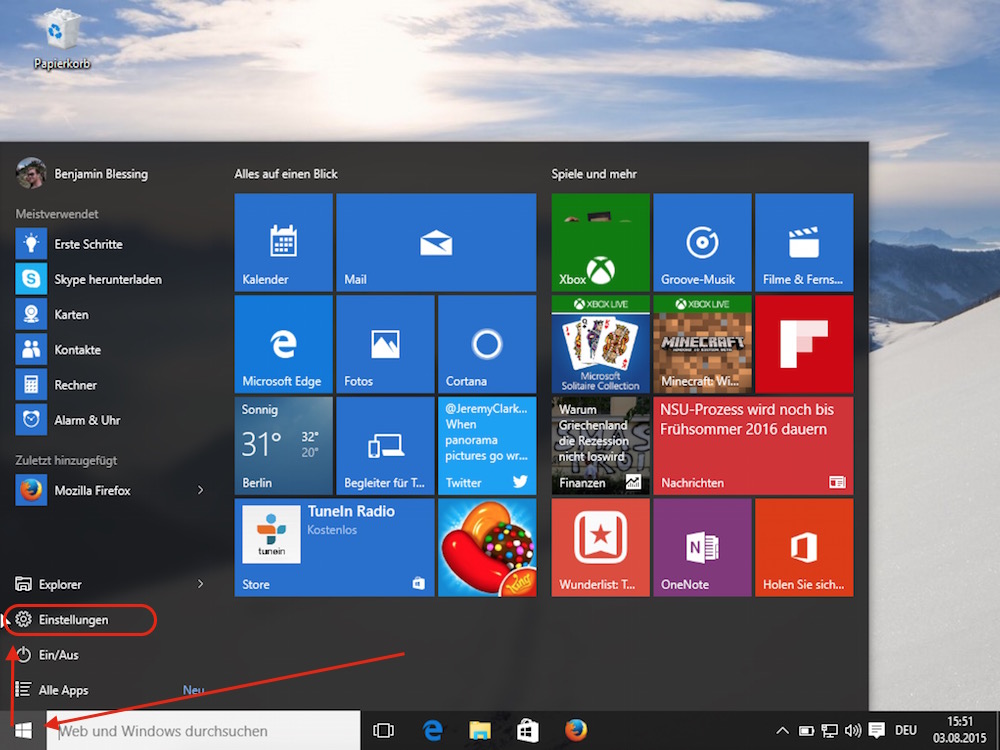Show hidden tray icons arrow
The width and height of the screenshot is (1000, 750).
[783, 730]
